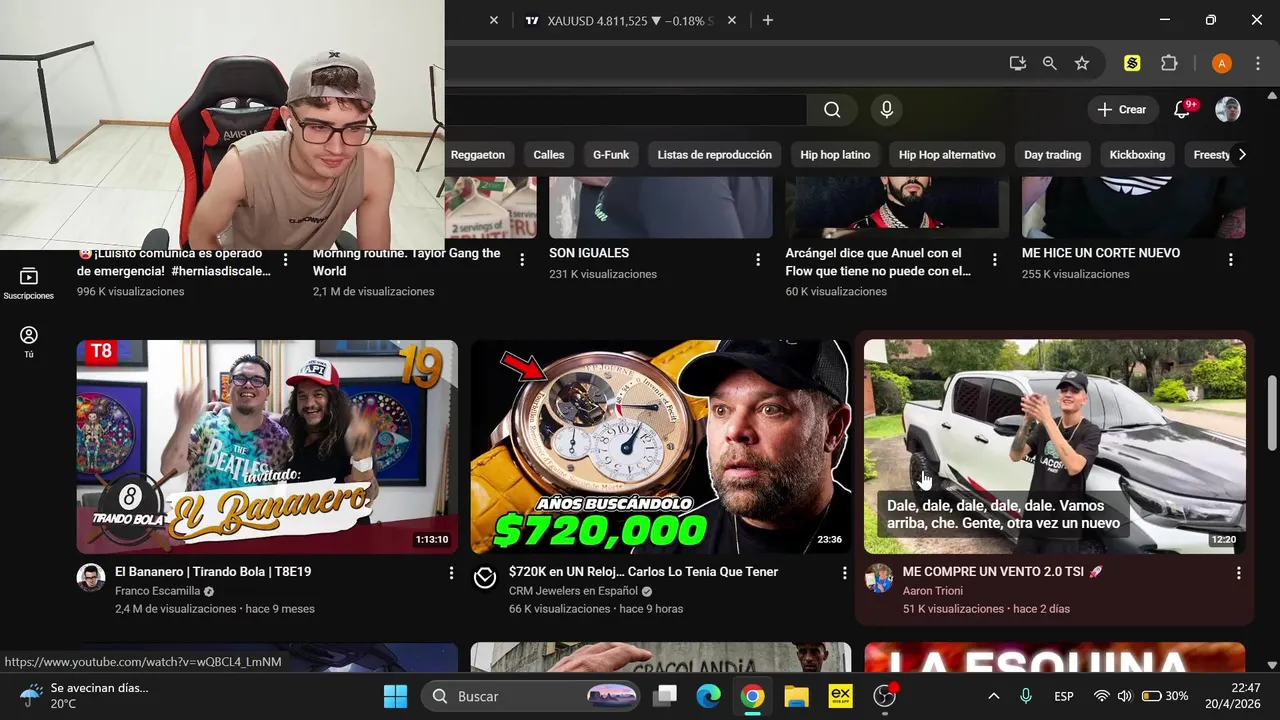Open options for ME COMPRE UN VENTO video
The image size is (1280, 720).
1238,573
